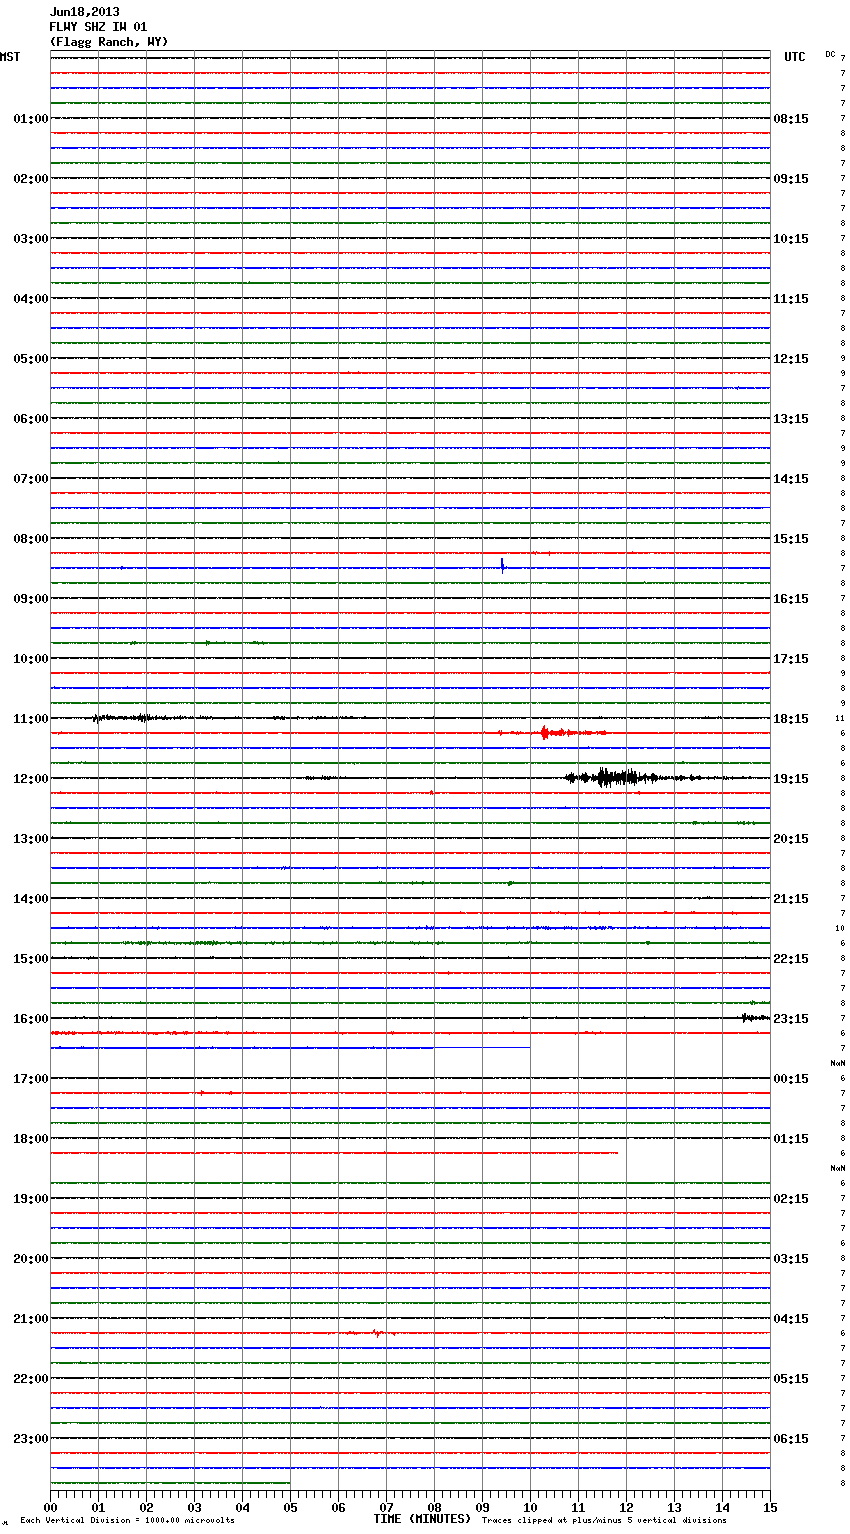The height and width of the screenshot is (1534, 850).
Task: Click the 06:15 UTC time label
Action: [x=791, y=1439]
